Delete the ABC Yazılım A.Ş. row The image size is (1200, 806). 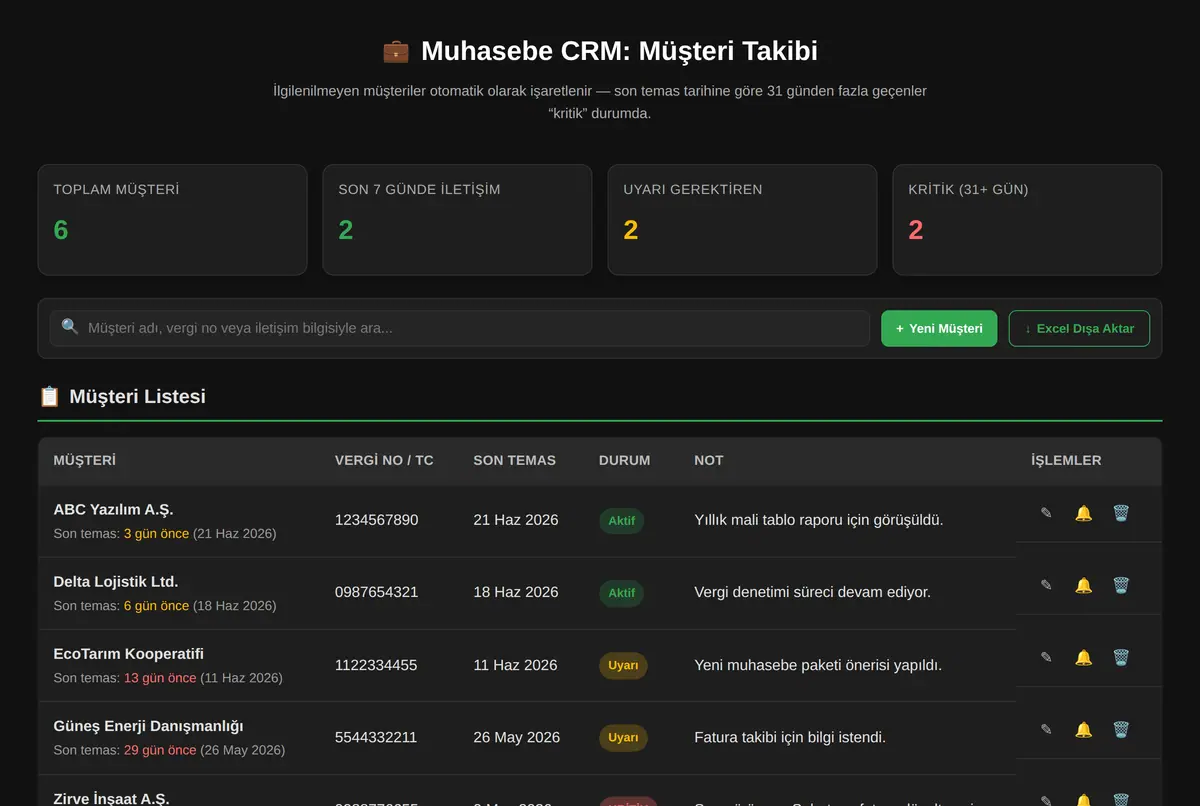[1121, 513]
